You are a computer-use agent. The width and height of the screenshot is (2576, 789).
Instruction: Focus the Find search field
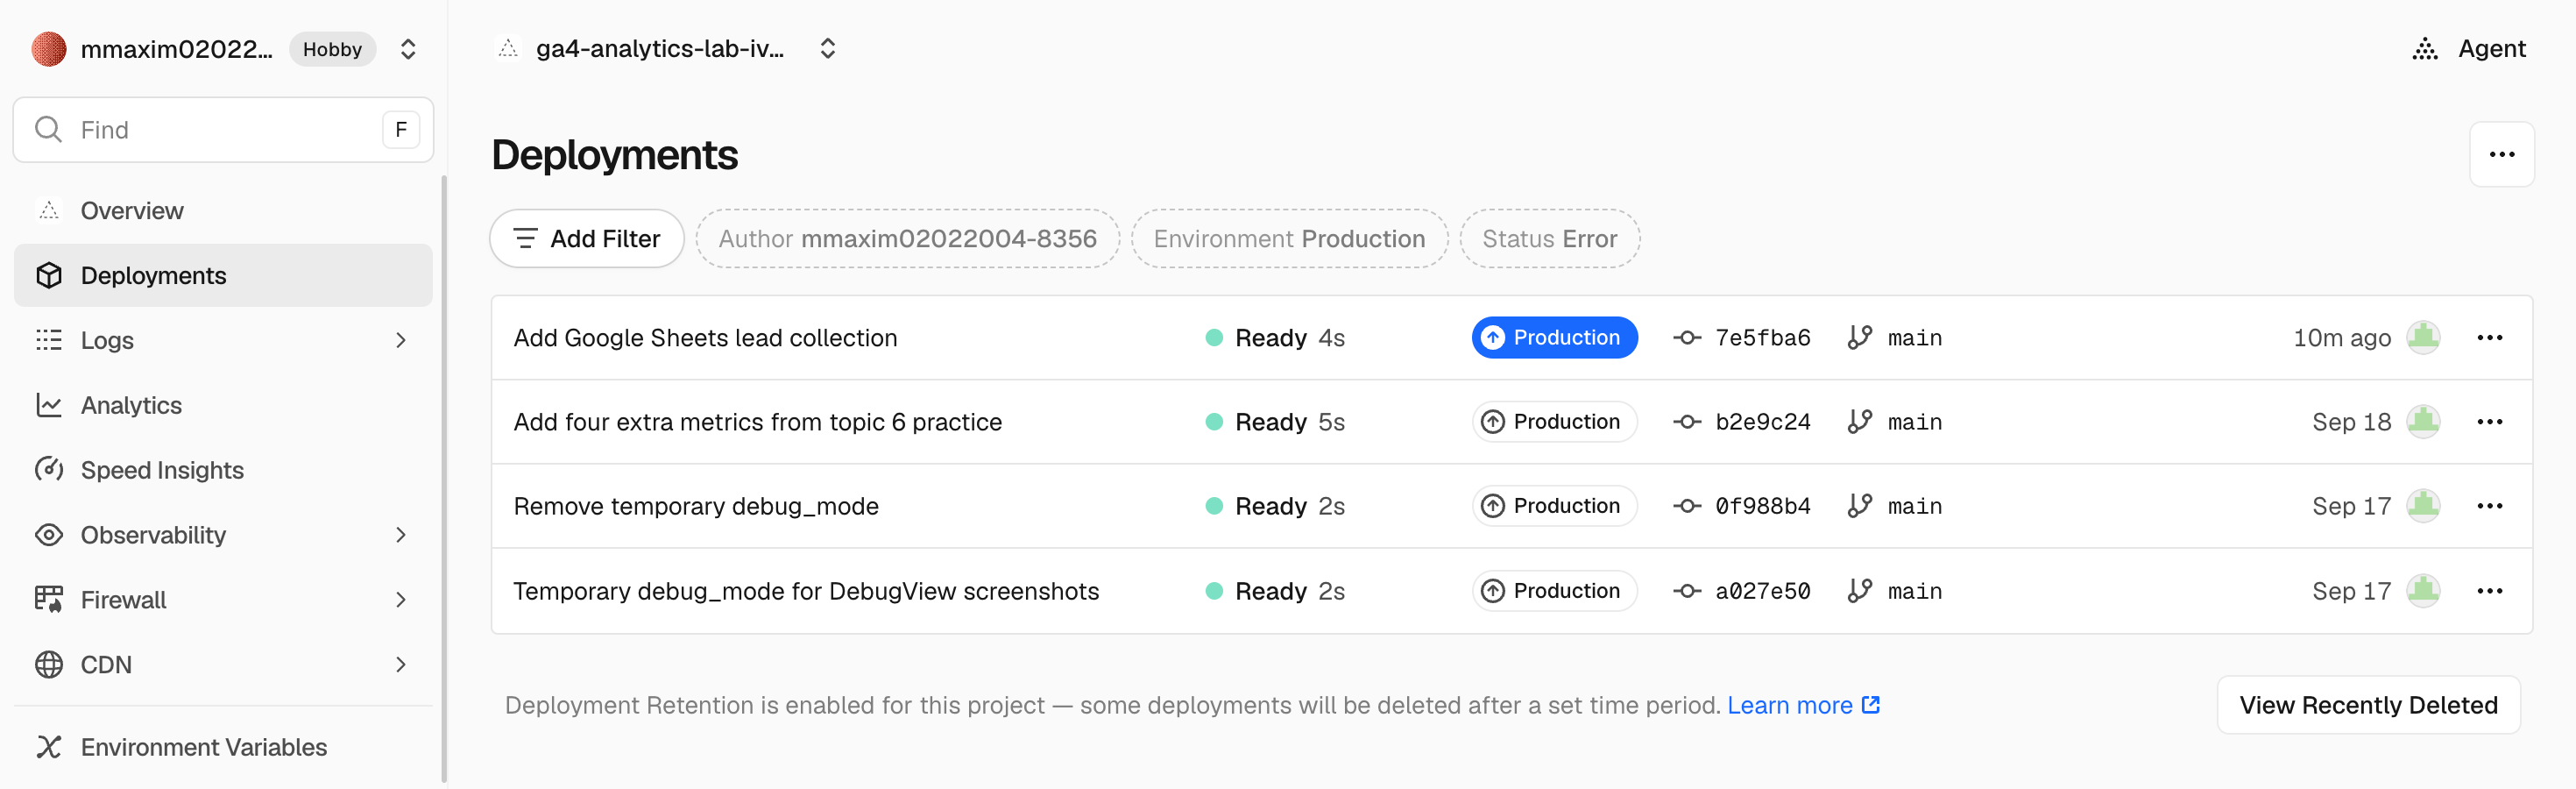(x=223, y=130)
